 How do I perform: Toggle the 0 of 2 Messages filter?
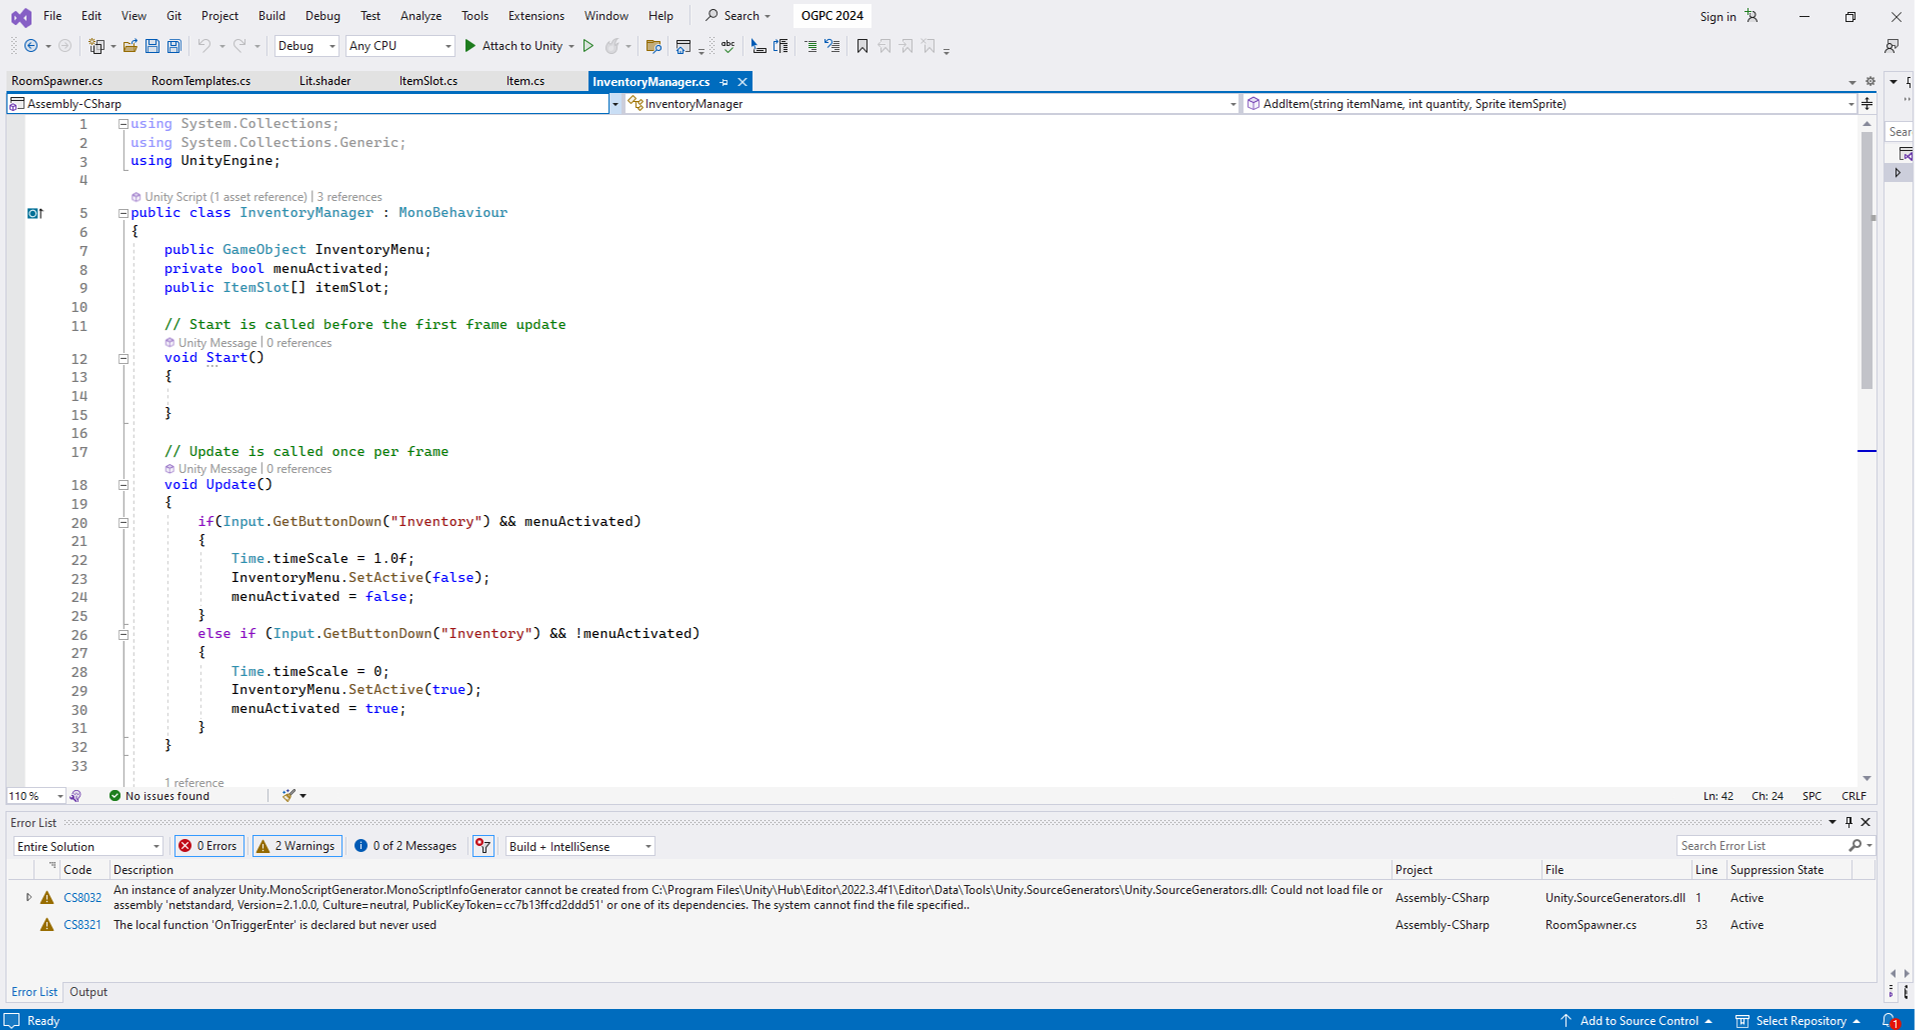tap(406, 846)
